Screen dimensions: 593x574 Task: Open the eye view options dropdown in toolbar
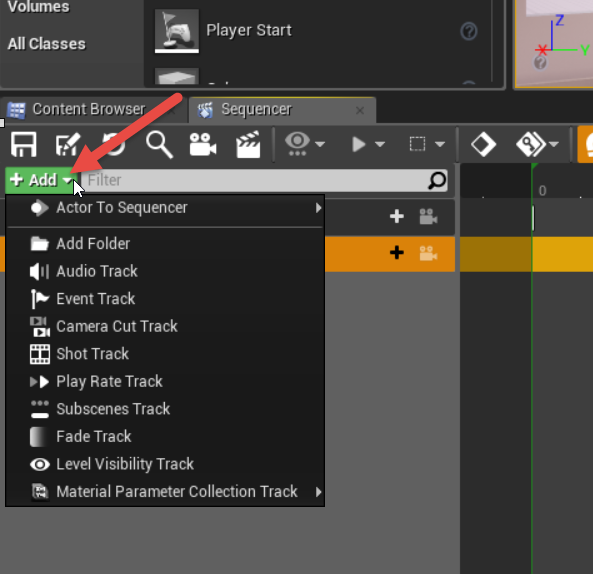[320, 144]
